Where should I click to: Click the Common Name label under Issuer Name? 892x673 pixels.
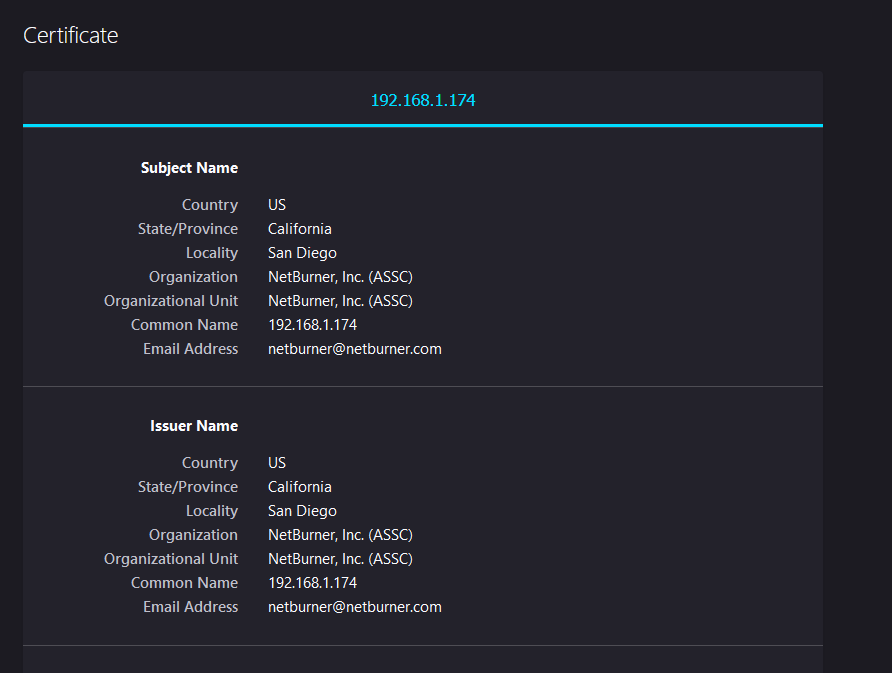pyautogui.click(x=184, y=583)
